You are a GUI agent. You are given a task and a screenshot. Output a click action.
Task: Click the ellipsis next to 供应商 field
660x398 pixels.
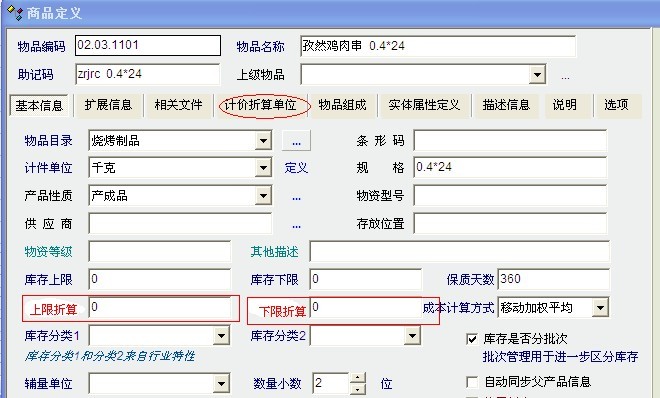tap(296, 226)
